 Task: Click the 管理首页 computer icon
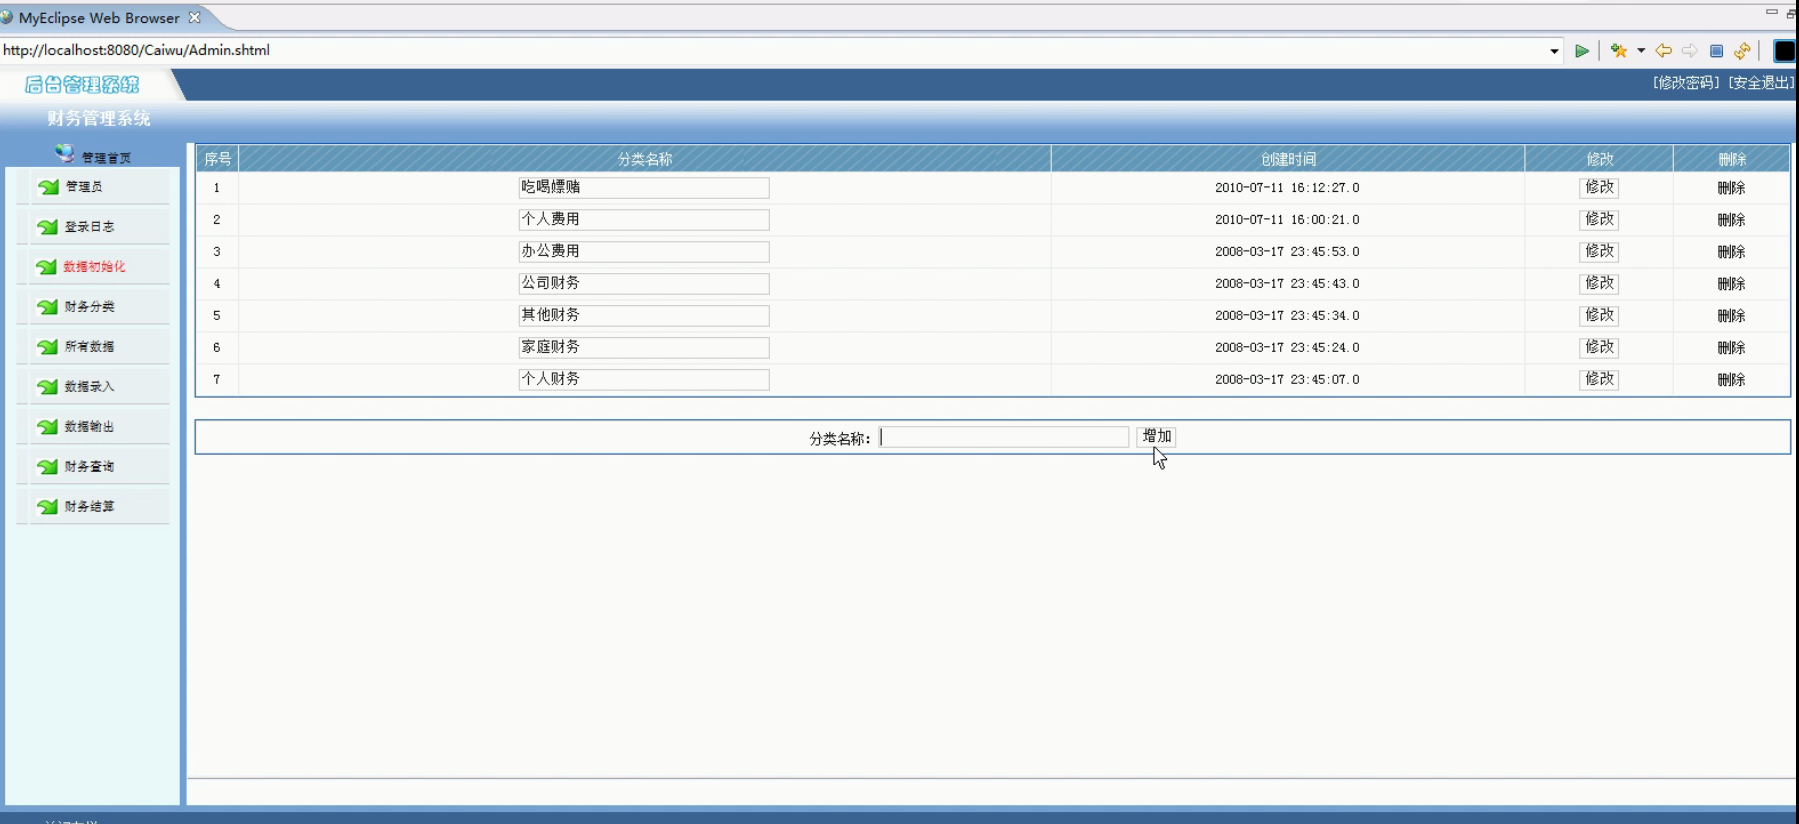pos(65,153)
